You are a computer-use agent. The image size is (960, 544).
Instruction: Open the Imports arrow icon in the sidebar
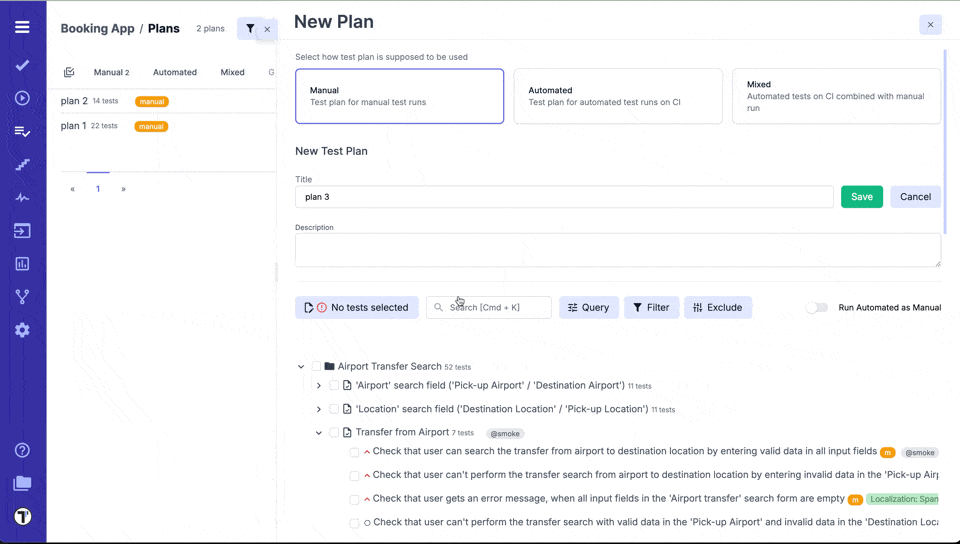22,231
